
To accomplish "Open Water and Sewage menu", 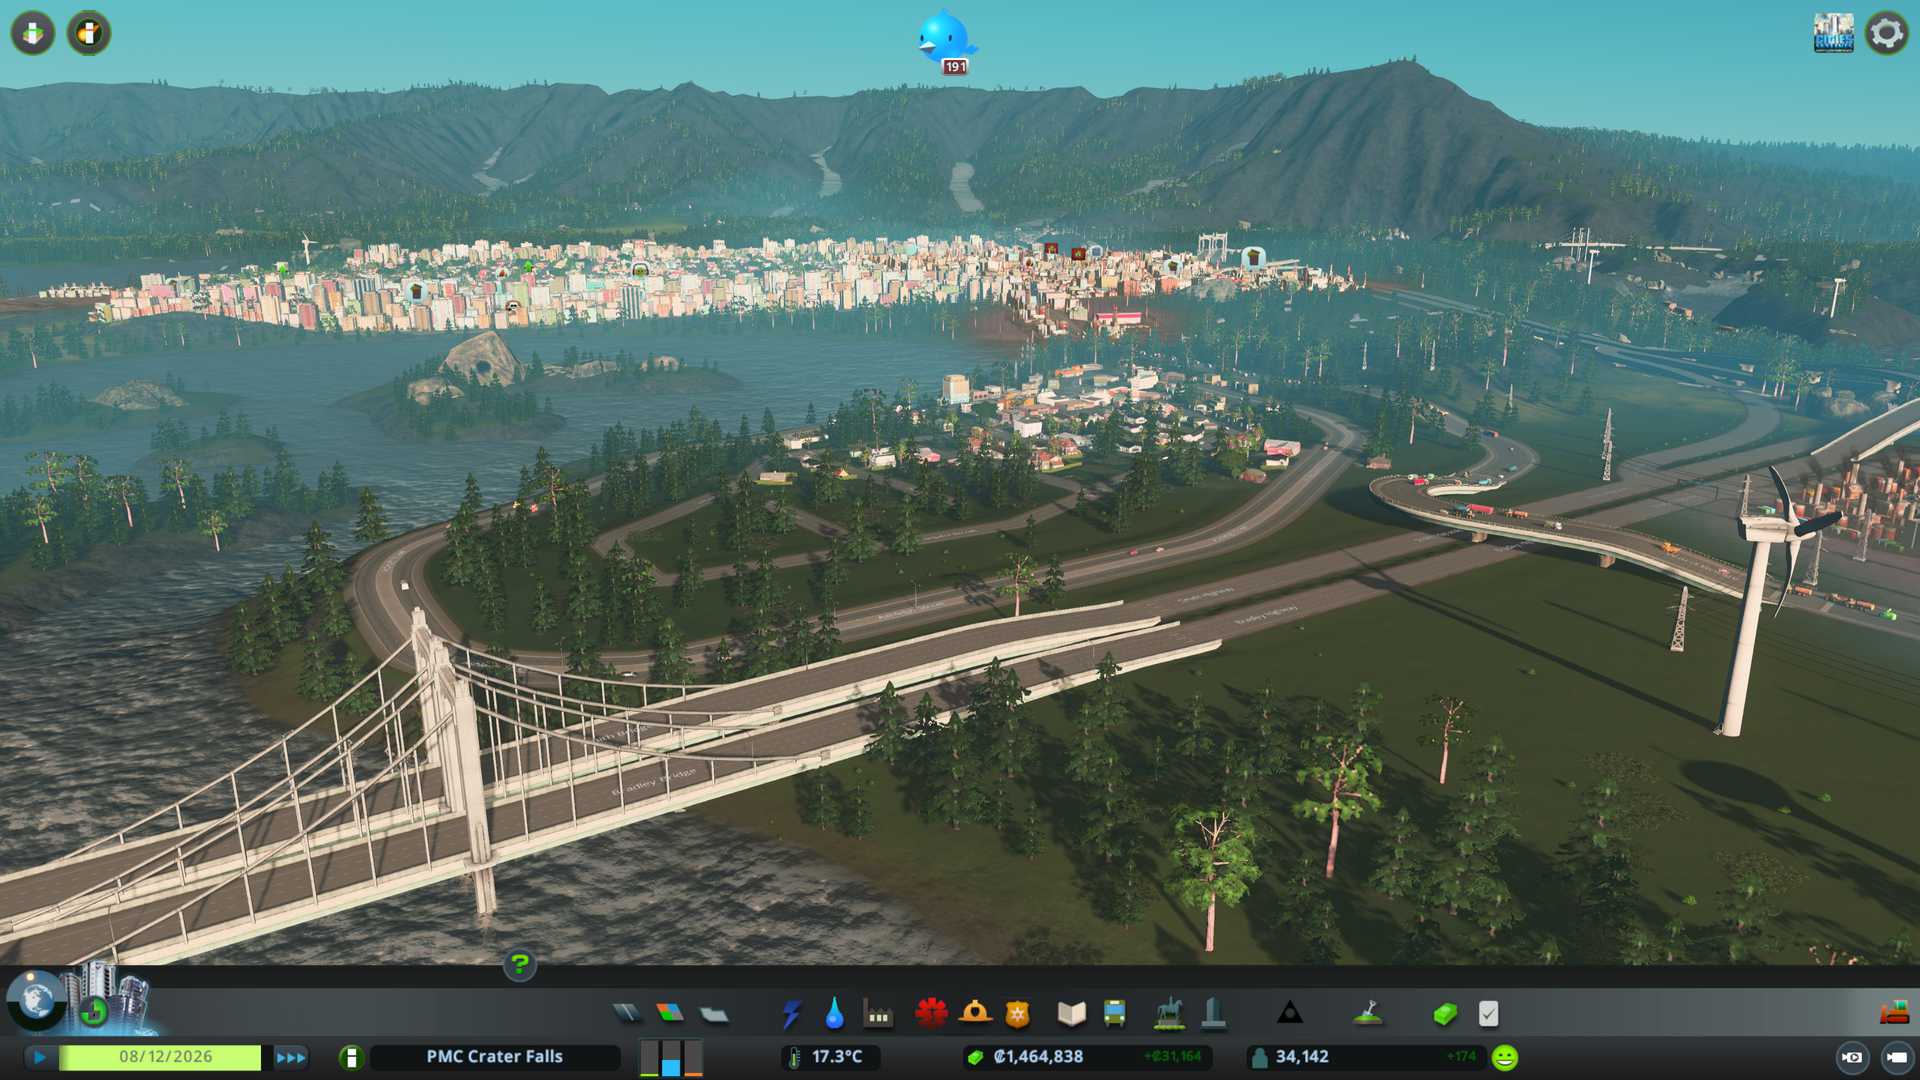I will [x=834, y=1014].
